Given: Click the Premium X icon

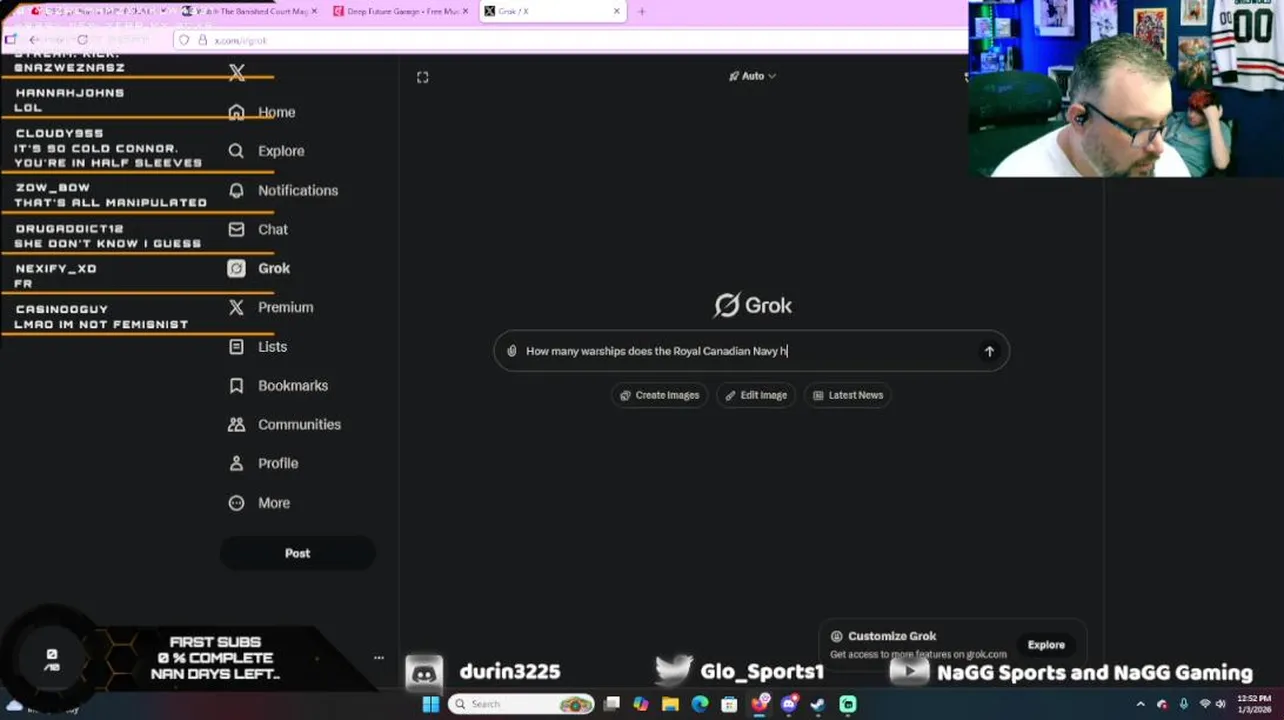Looking at the screenshot, I should 236,307.
